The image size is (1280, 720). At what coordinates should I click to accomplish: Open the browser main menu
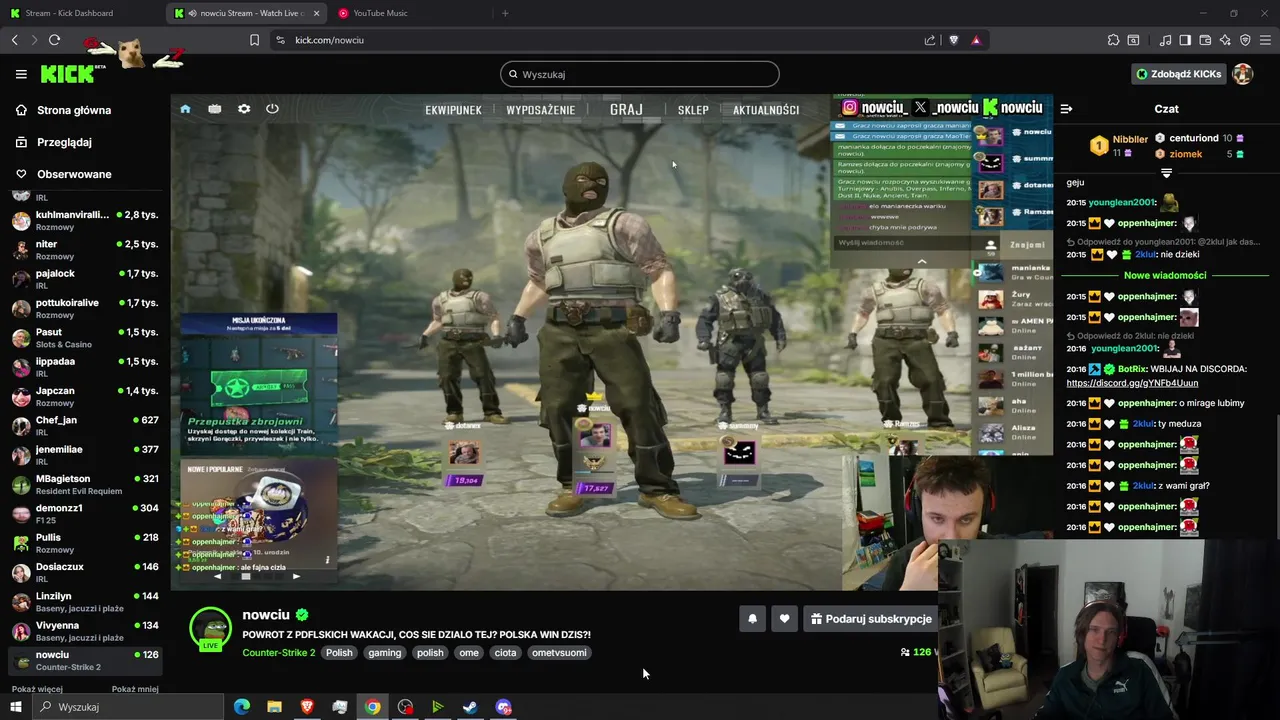pyautogui.click(x=1266, y=40)
